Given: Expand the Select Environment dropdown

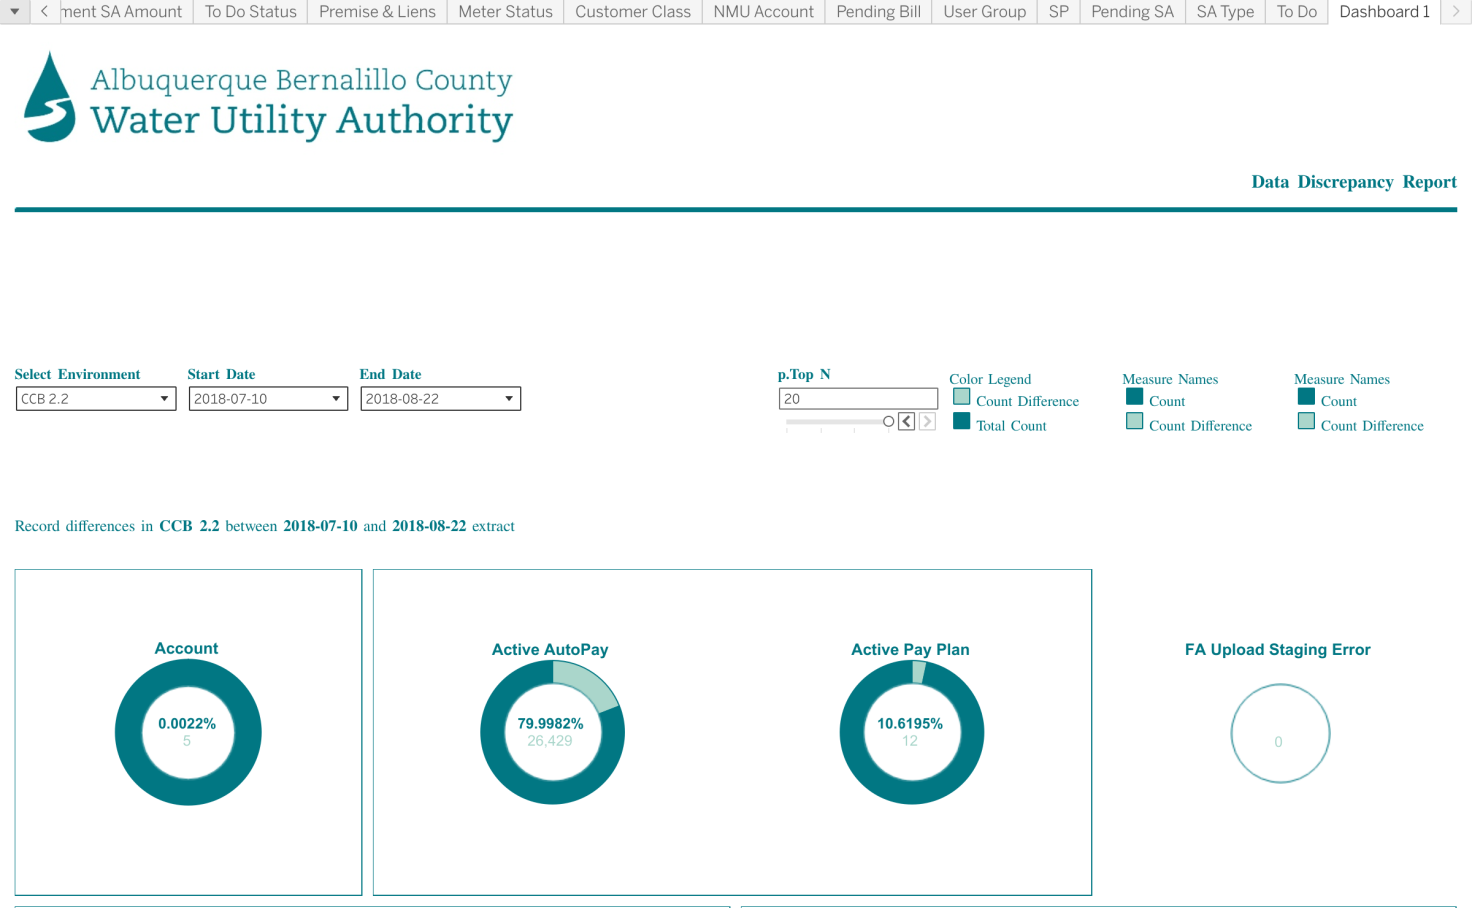Looking at the screenshot, I should pos(164,399).
